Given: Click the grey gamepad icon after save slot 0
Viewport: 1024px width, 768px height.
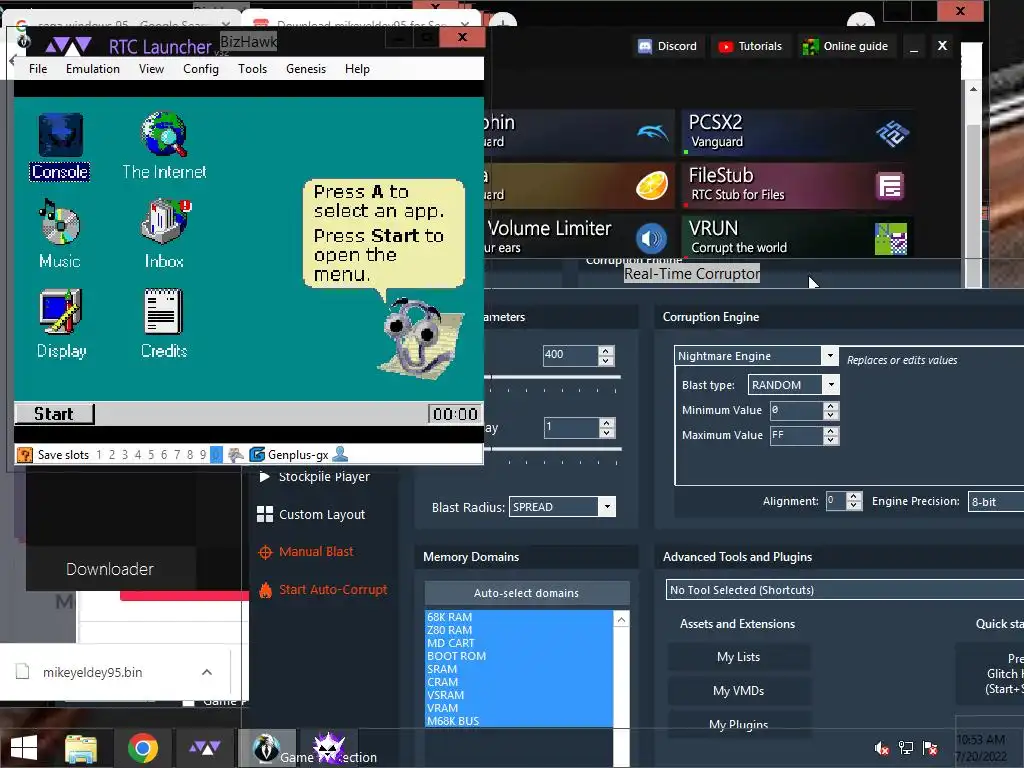Looking at the screenshot, I should (236, 455).
